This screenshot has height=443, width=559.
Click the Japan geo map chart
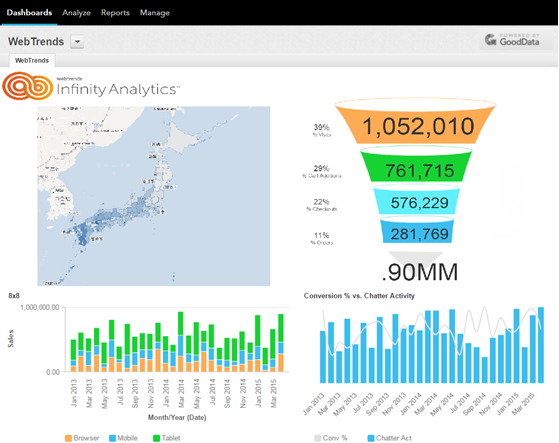(x=154, y=196)
